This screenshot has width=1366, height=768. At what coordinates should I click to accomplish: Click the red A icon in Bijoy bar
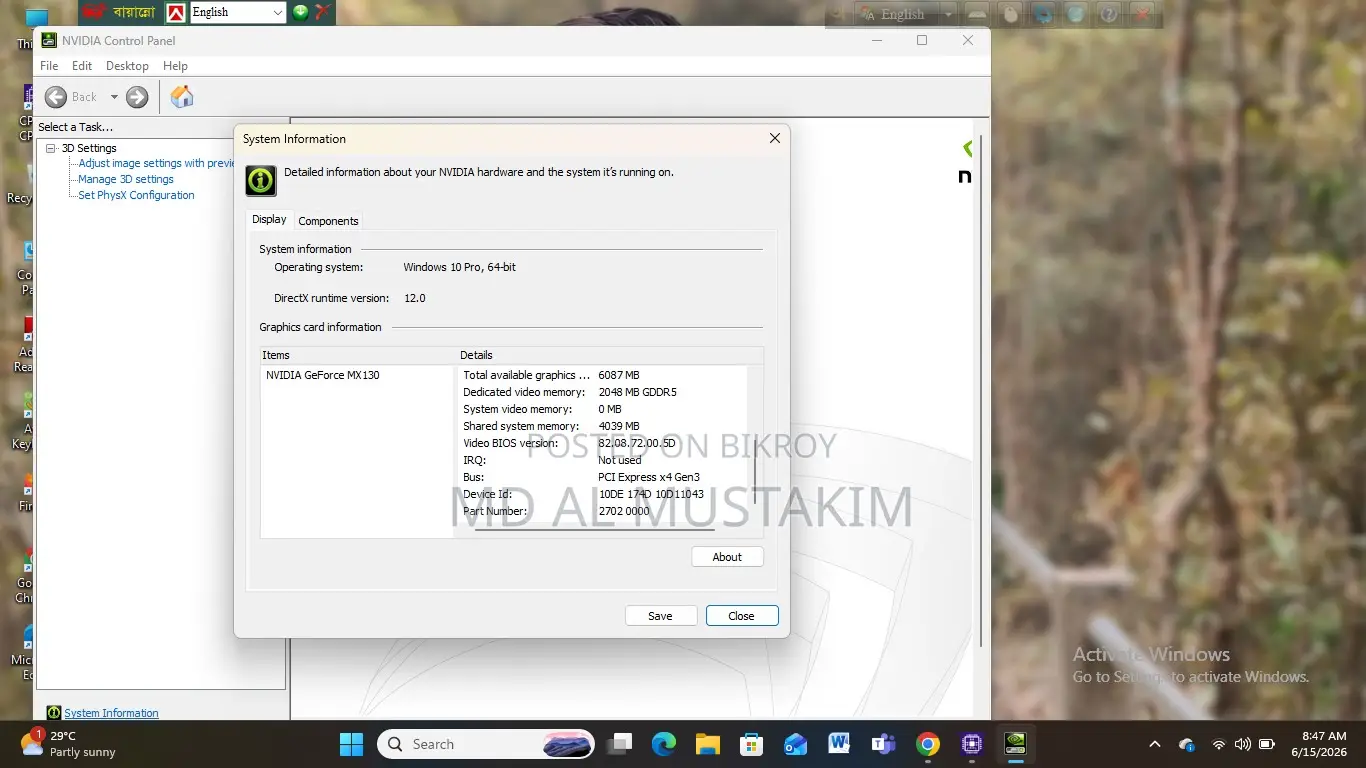click(176, 12)
